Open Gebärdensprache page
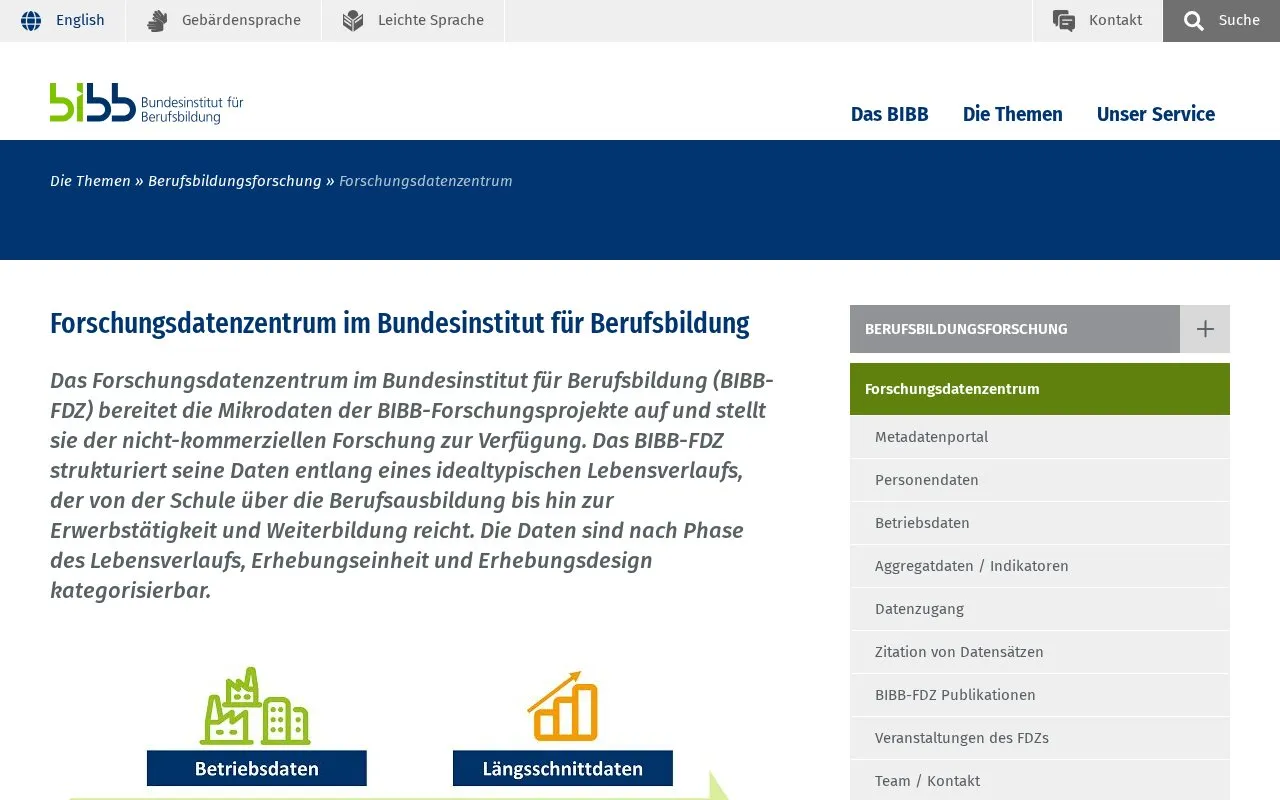Image resolution: width=1280 pixels, height=800 pixels. pos(241,20)
